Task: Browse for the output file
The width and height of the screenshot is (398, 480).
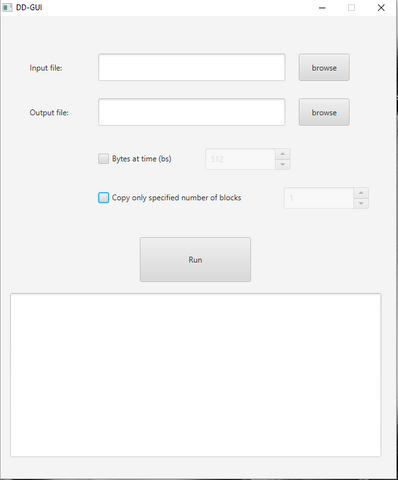Action: point(324,112)
